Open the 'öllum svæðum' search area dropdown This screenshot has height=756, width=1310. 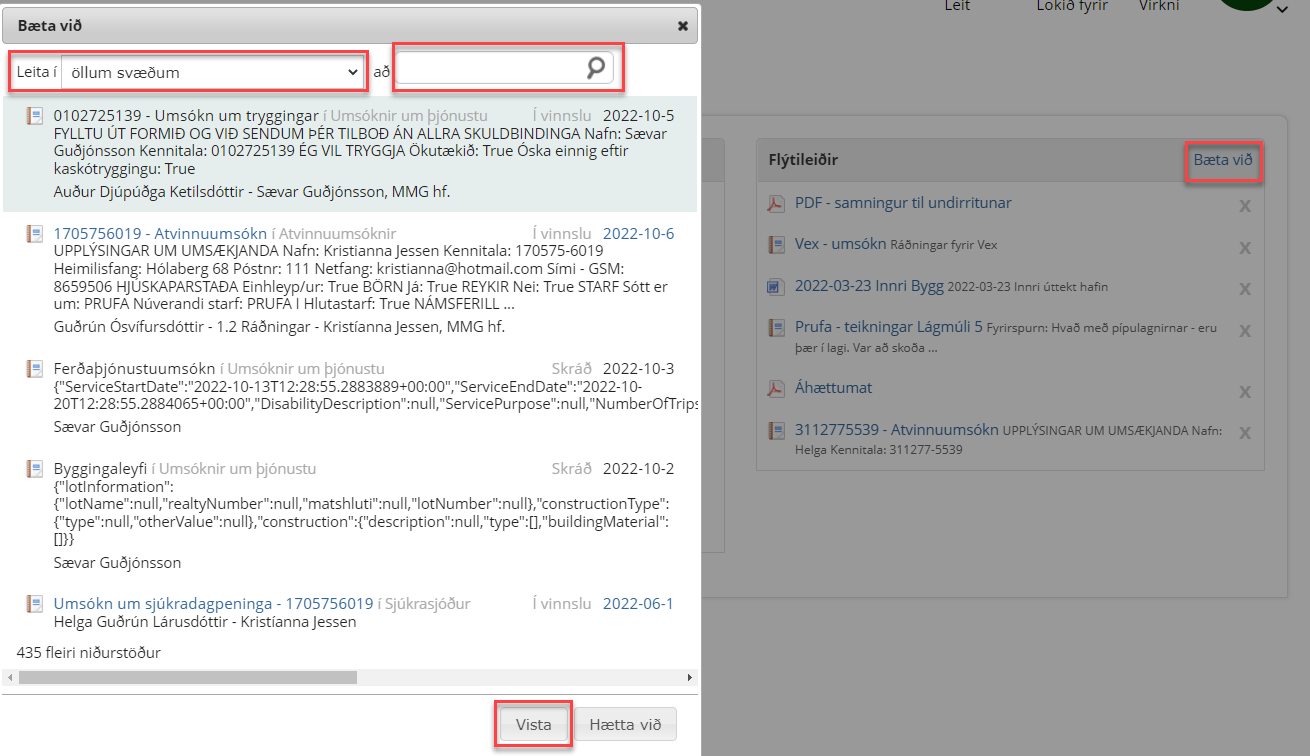tap(212, 72)
